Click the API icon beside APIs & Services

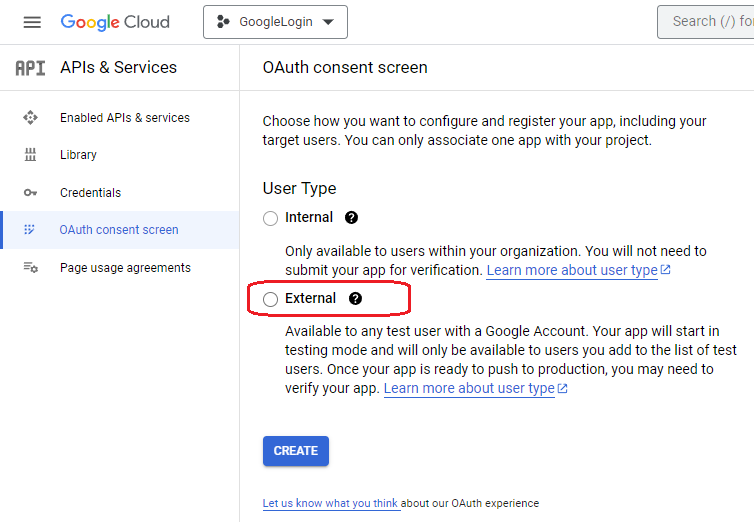30,68
